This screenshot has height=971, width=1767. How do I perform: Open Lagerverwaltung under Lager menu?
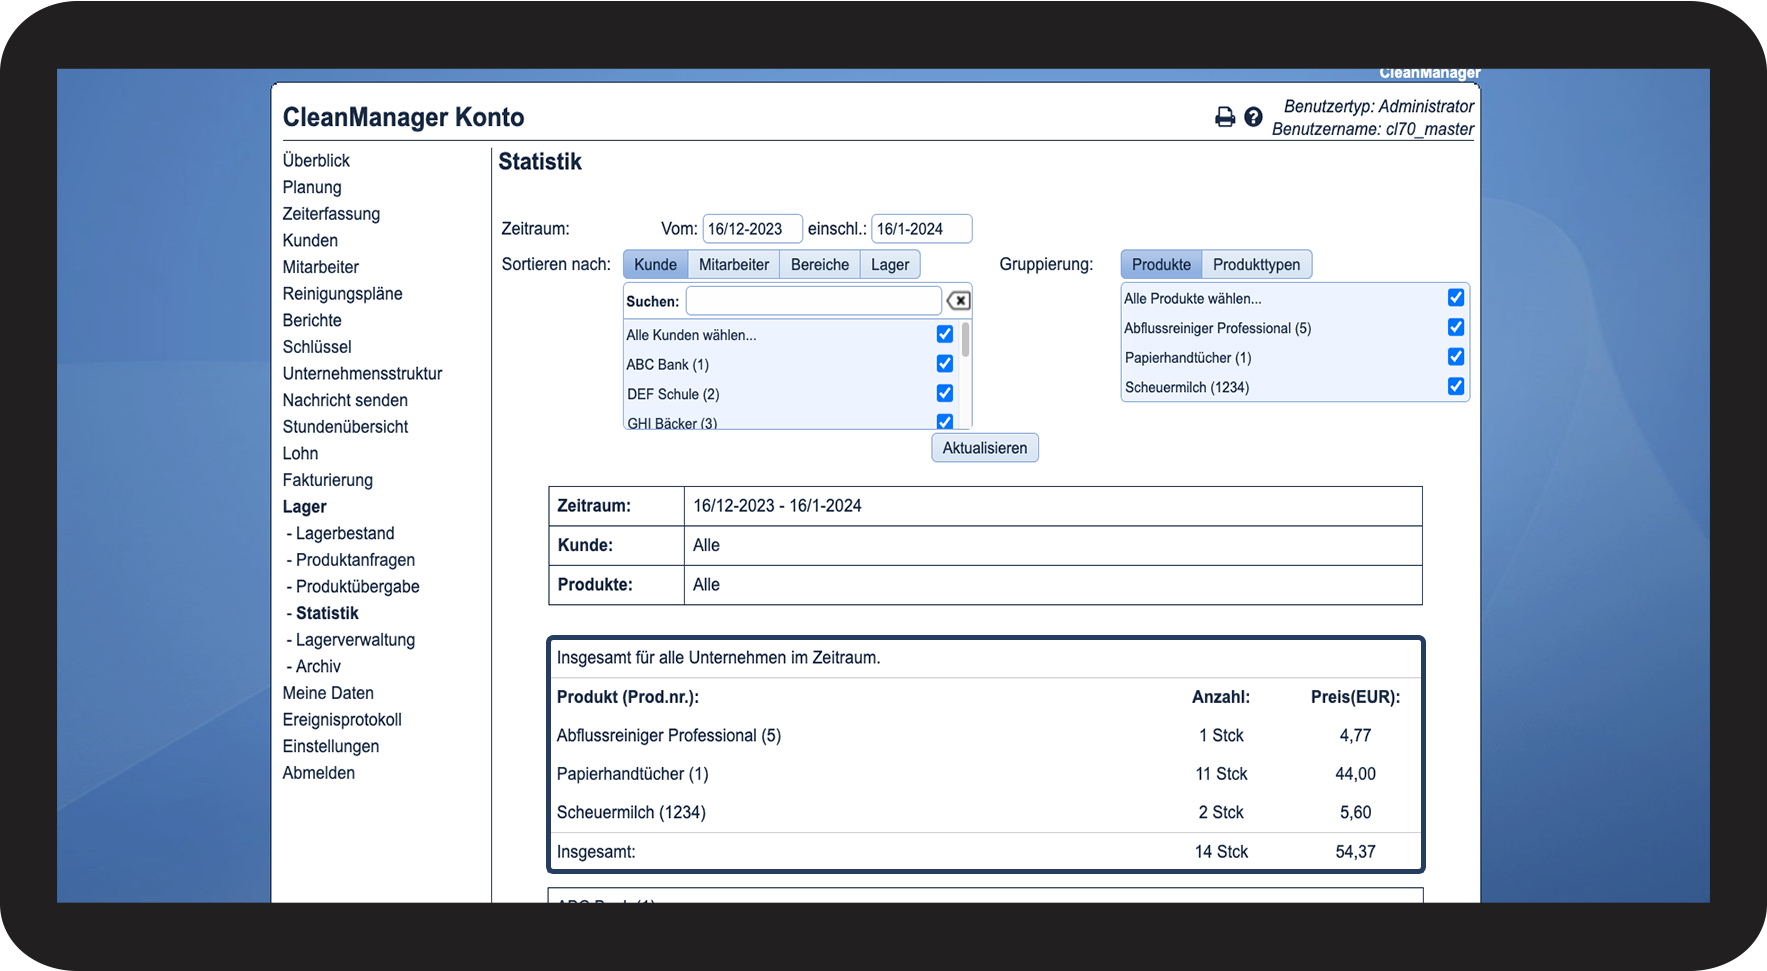pyautogui.click(x=355, y=640)
